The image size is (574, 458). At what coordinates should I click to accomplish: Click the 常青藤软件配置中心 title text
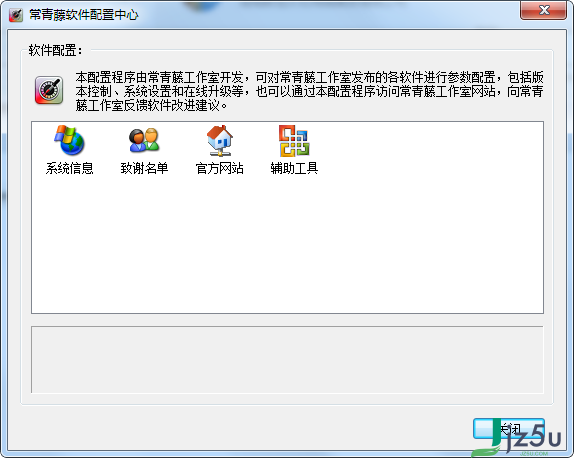(x=84, y=15)
